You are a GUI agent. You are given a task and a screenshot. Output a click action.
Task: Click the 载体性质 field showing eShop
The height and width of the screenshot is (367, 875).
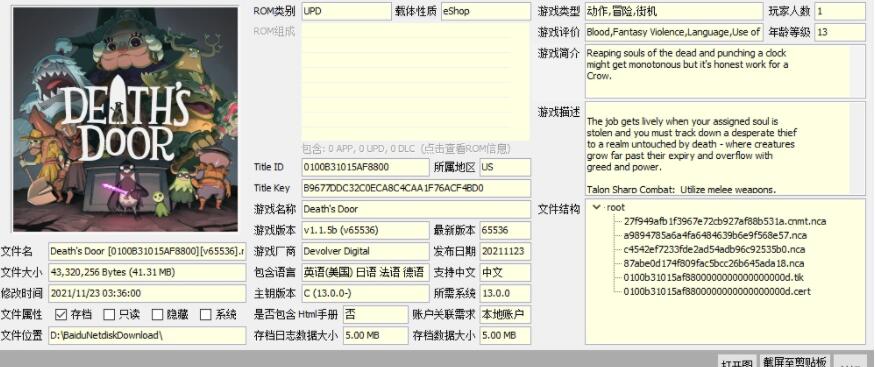[x=485, y=11]
